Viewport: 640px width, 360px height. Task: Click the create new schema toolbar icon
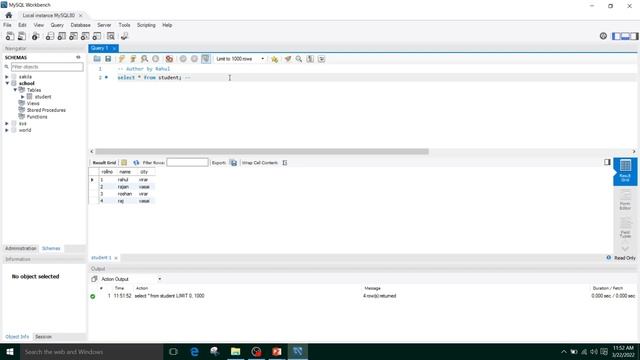point(49,36)
